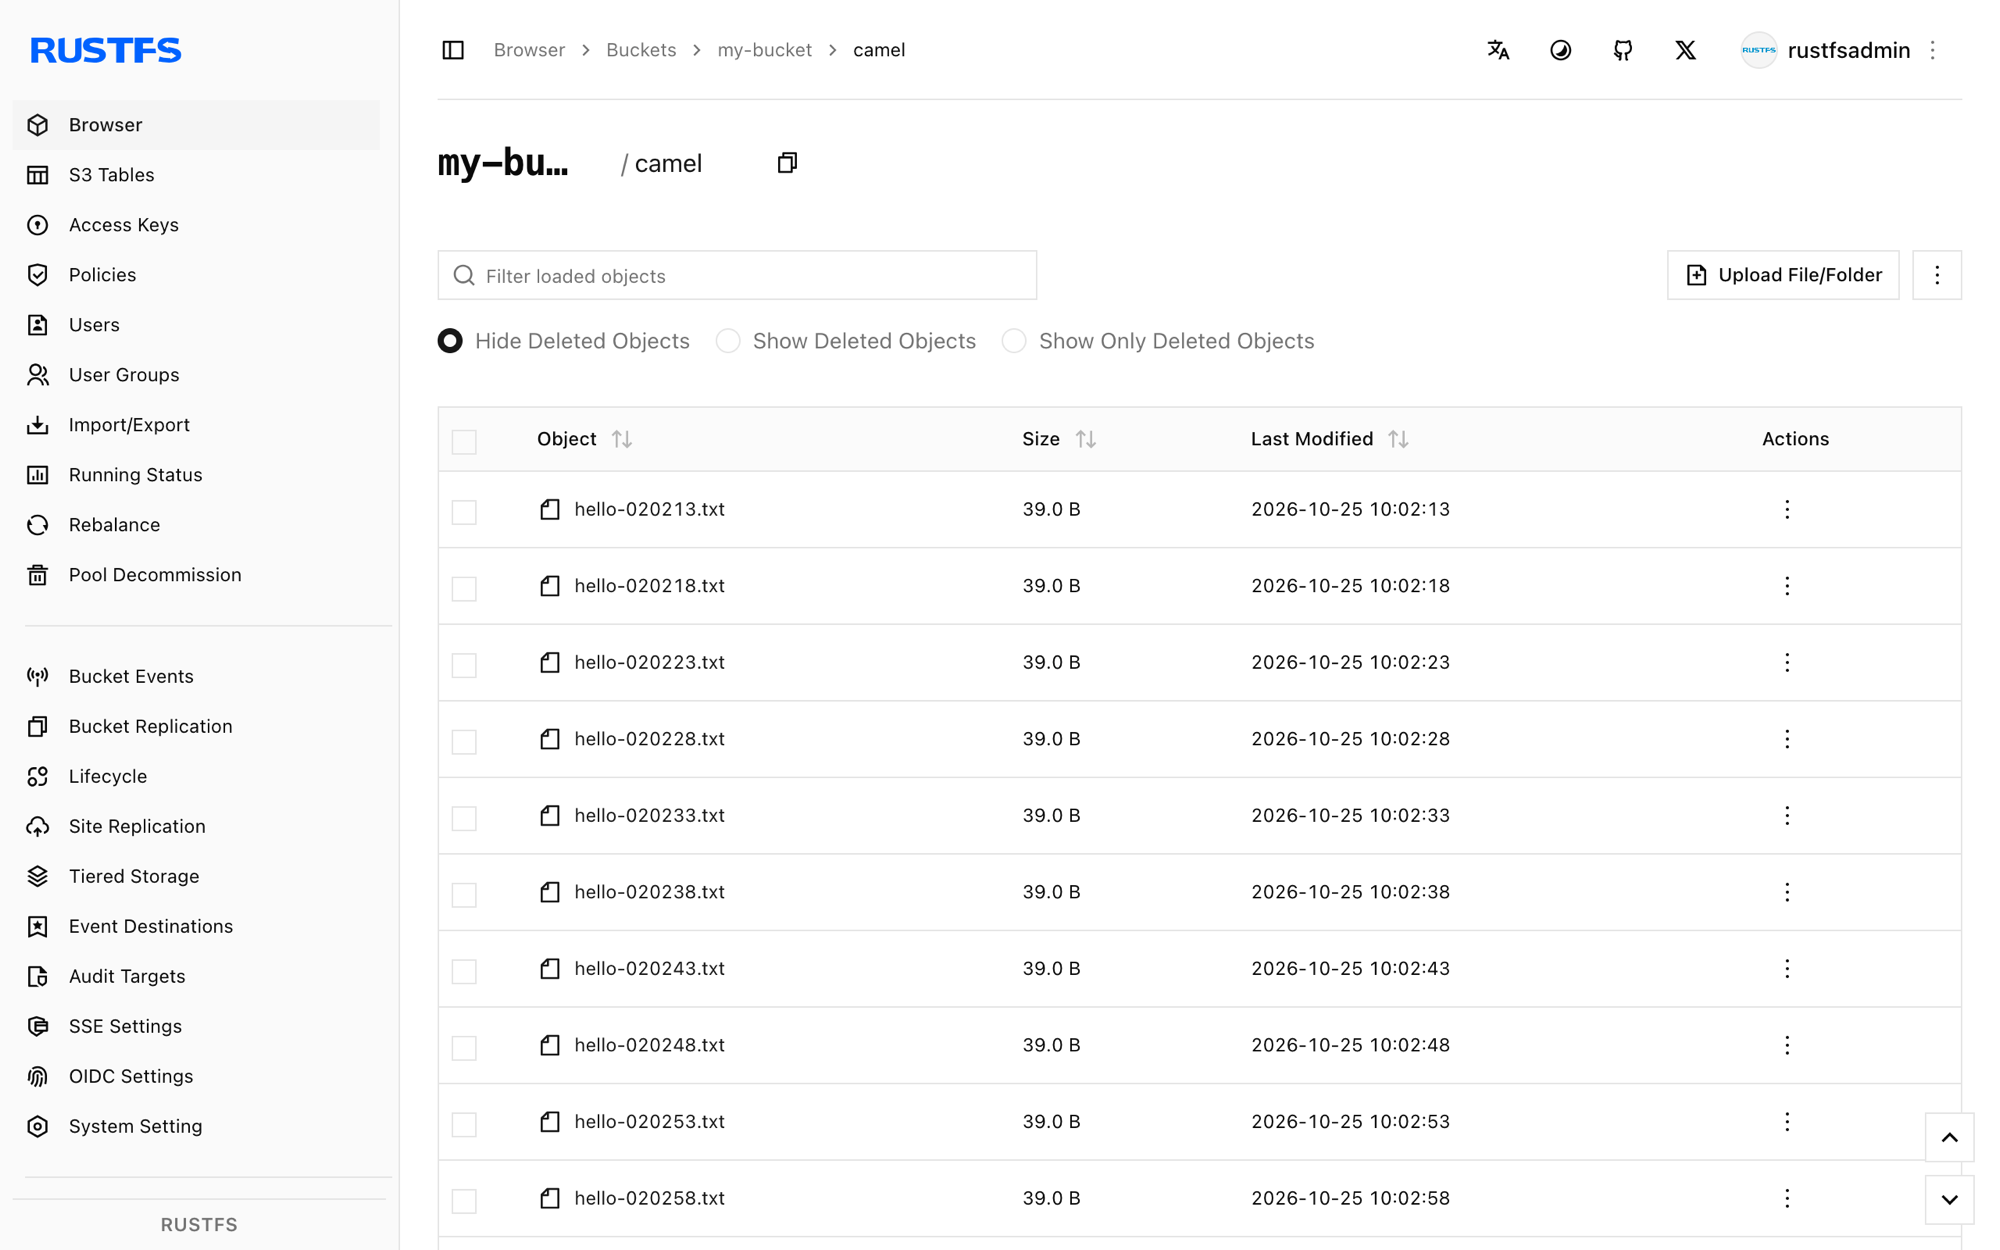Click file icon beside hello-020228.txt
Screen dimensions: 2000x1250
[550, 739]
